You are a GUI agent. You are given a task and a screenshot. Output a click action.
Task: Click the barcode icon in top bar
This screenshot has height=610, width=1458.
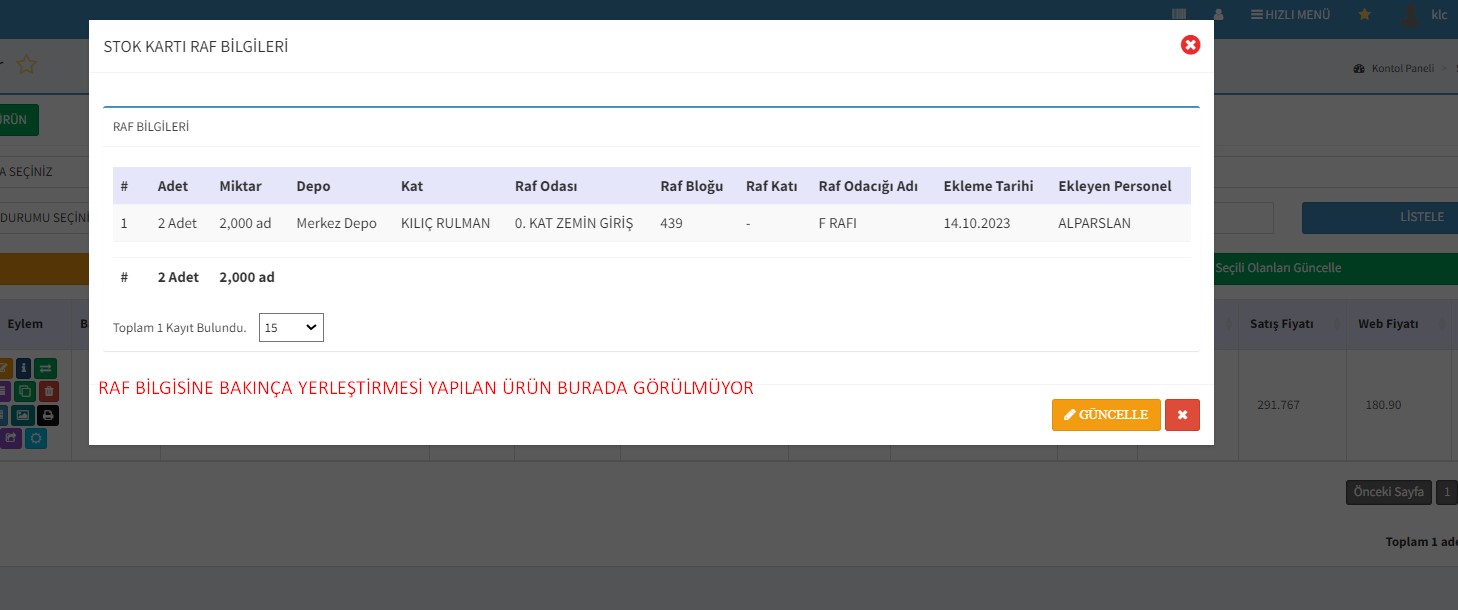pyautogui.click(x=1179, y=15)
